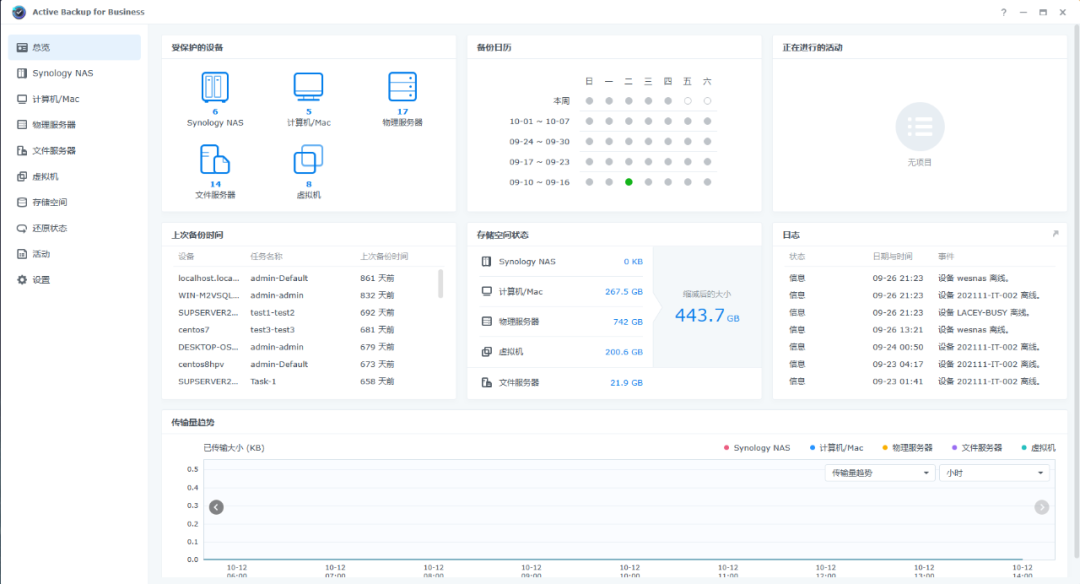Click the 物理服务器 server icon in 受保护的设备
This screenshot has height=584, width=1080.
[x=402, y=87]
